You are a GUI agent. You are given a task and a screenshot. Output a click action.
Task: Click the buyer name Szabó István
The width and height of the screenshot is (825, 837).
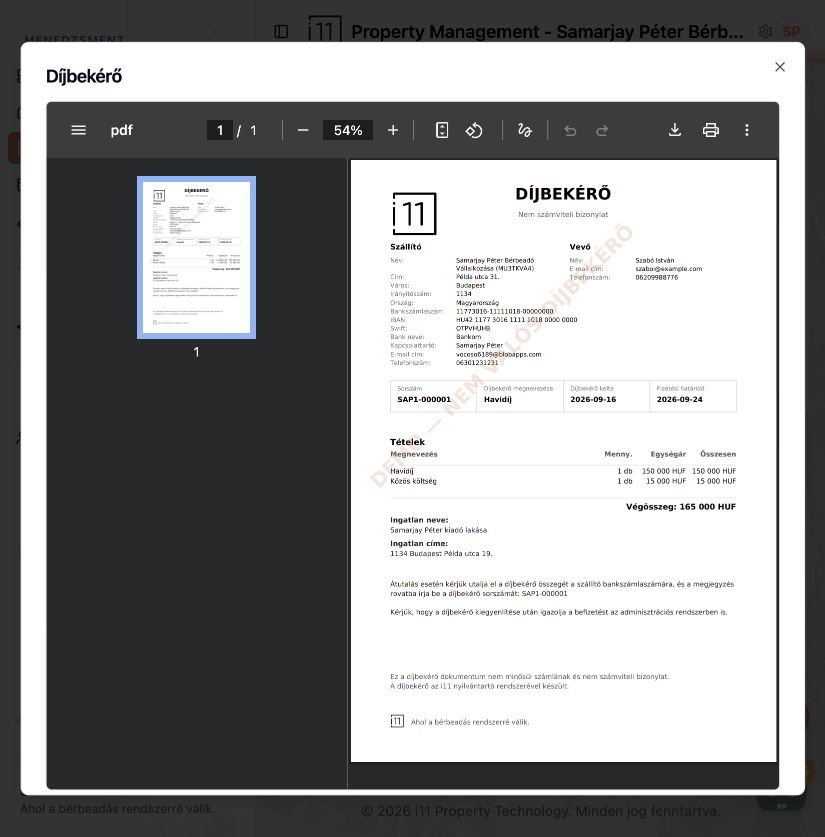[655, 260]
